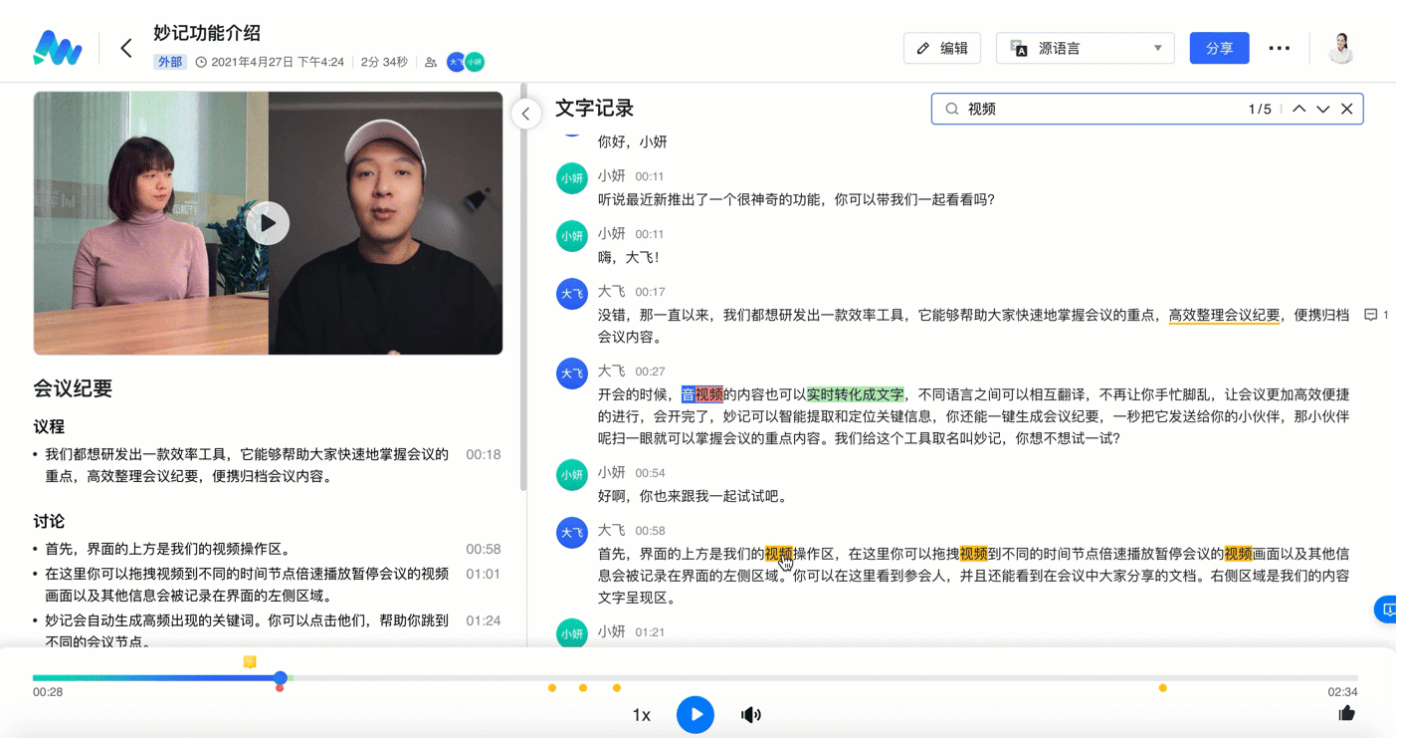1408x746 pixels.
Task: Toggle the thumbs-up like at bottom right
Action: click(1347, 714)
